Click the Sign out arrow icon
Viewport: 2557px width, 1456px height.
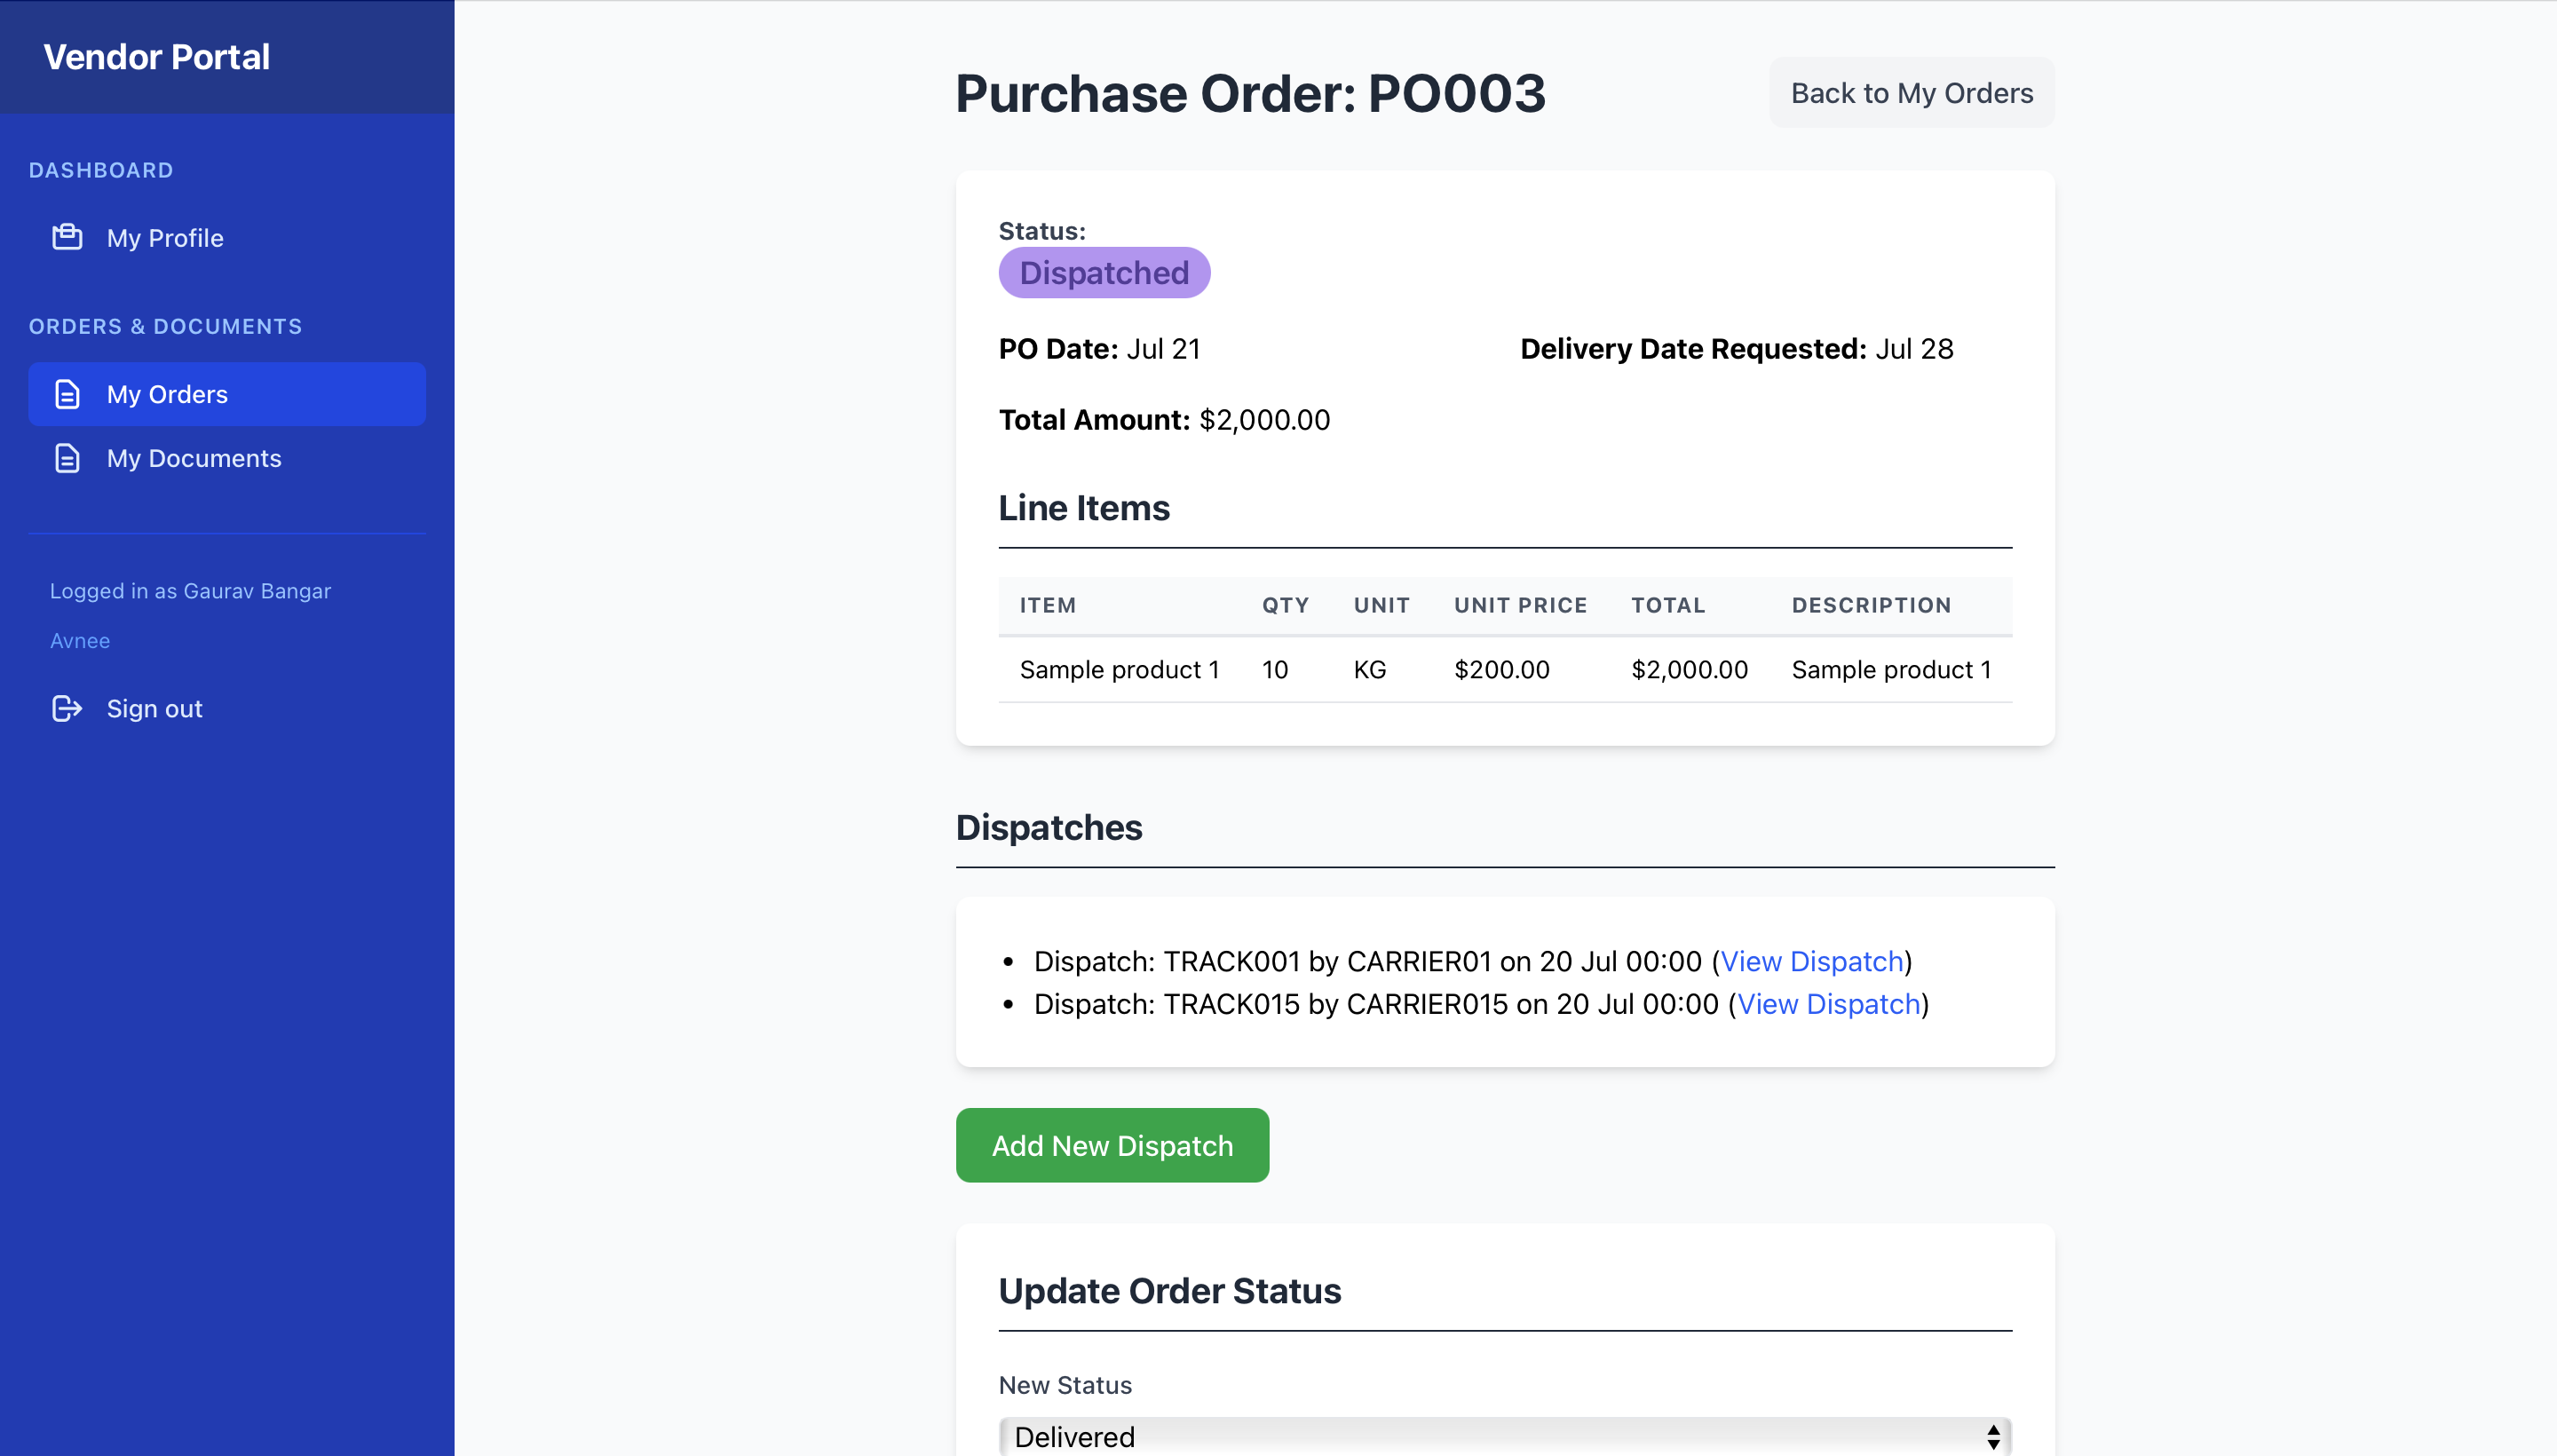pos(67,708)
